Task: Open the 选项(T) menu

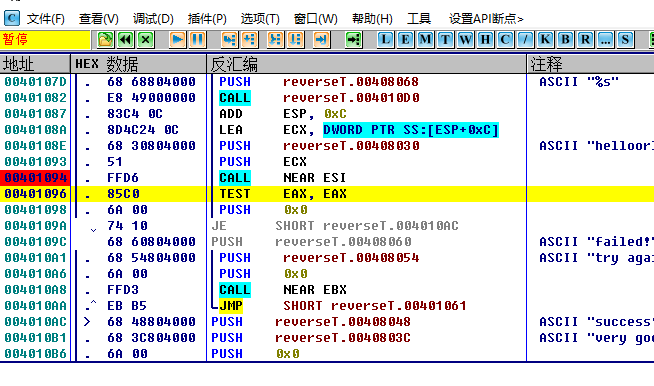Action: pyautogui.click(x=260, y=19)
